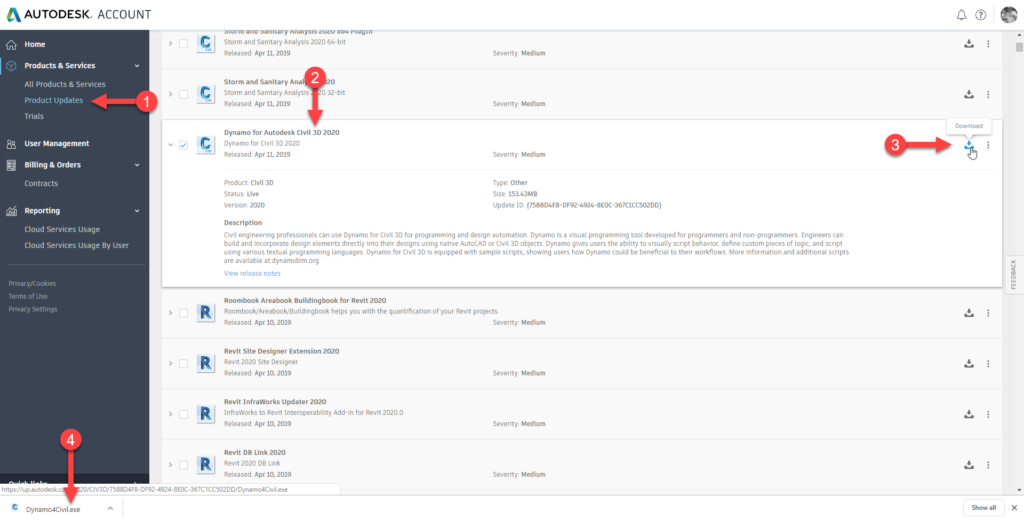
Task: Check the Revit Site Designer Extension checkbox
Action: tap(184, 364)
